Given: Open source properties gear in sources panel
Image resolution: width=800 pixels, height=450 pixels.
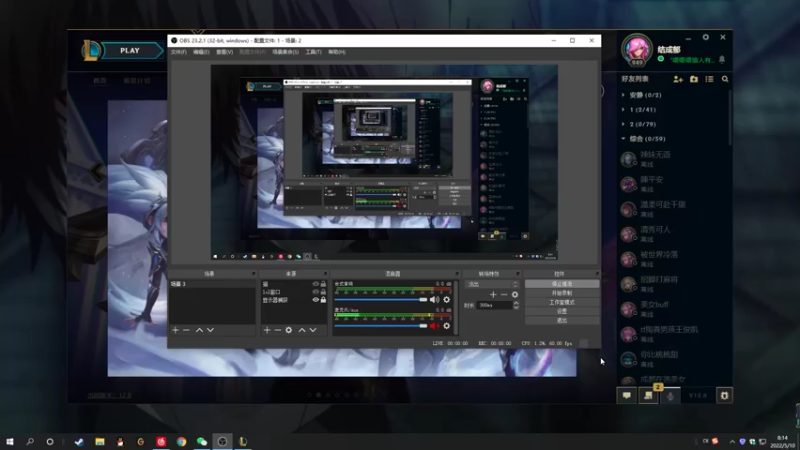Looking at the screenshot, I should coord(289,330).
